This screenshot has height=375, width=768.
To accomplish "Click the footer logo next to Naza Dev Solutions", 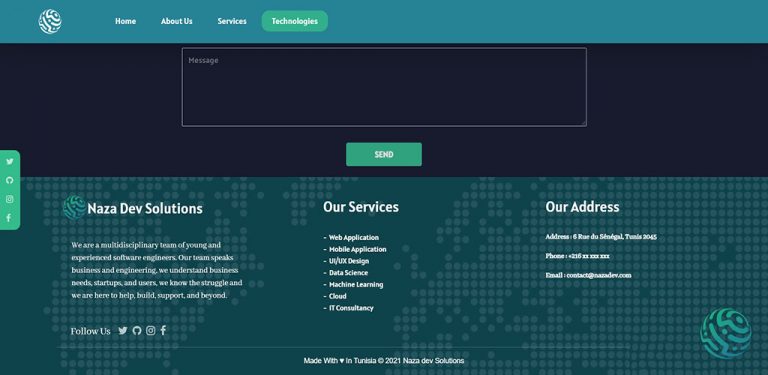I will click(x=74, y=208).
